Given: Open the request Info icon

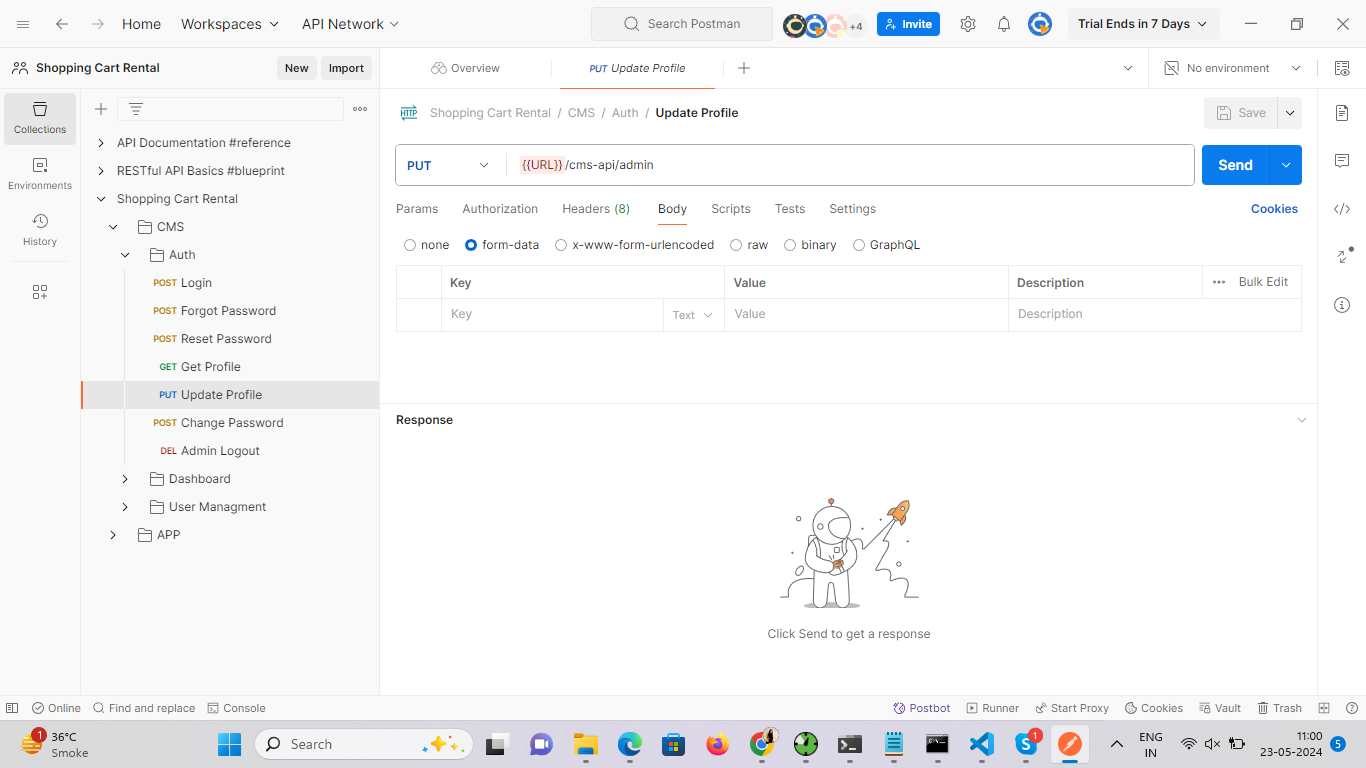Looking at the screenshot, I should 1342,305.
